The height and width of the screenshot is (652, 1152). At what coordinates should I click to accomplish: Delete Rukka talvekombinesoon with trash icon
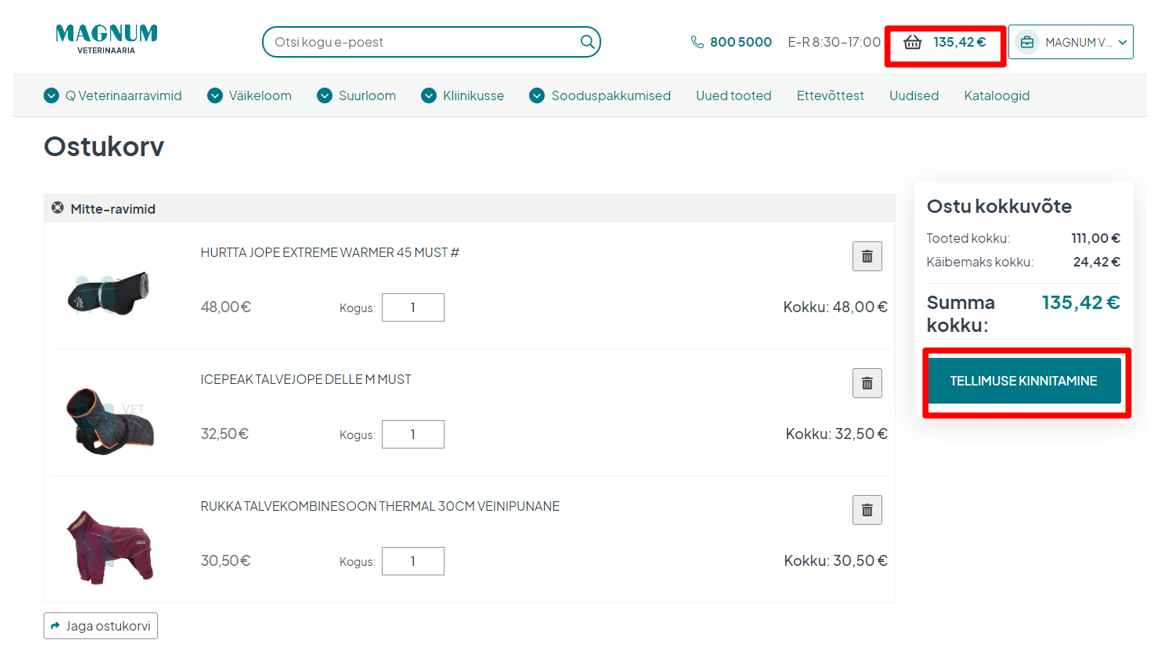[x=867, y=510]
